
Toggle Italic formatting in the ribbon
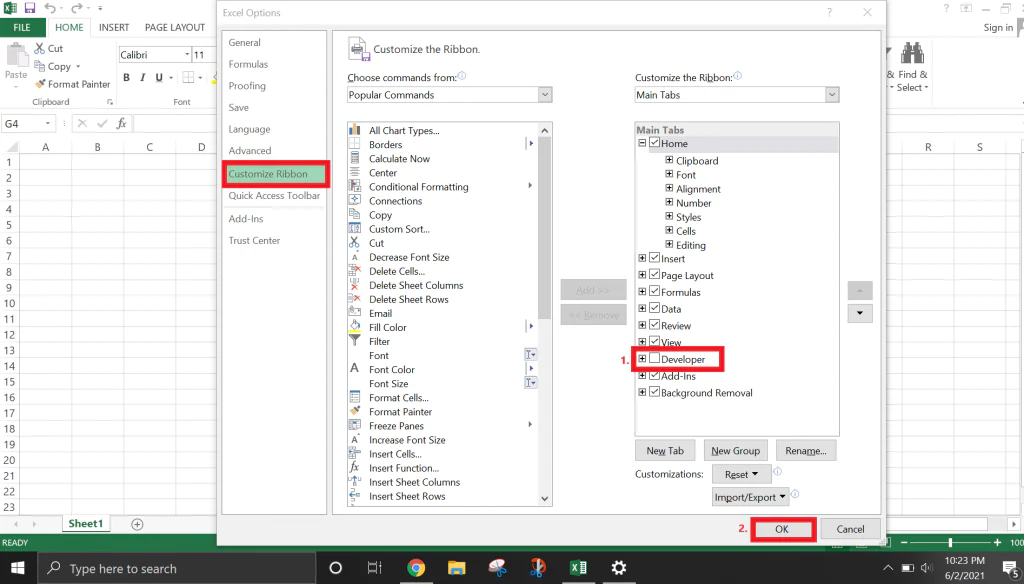142,77
